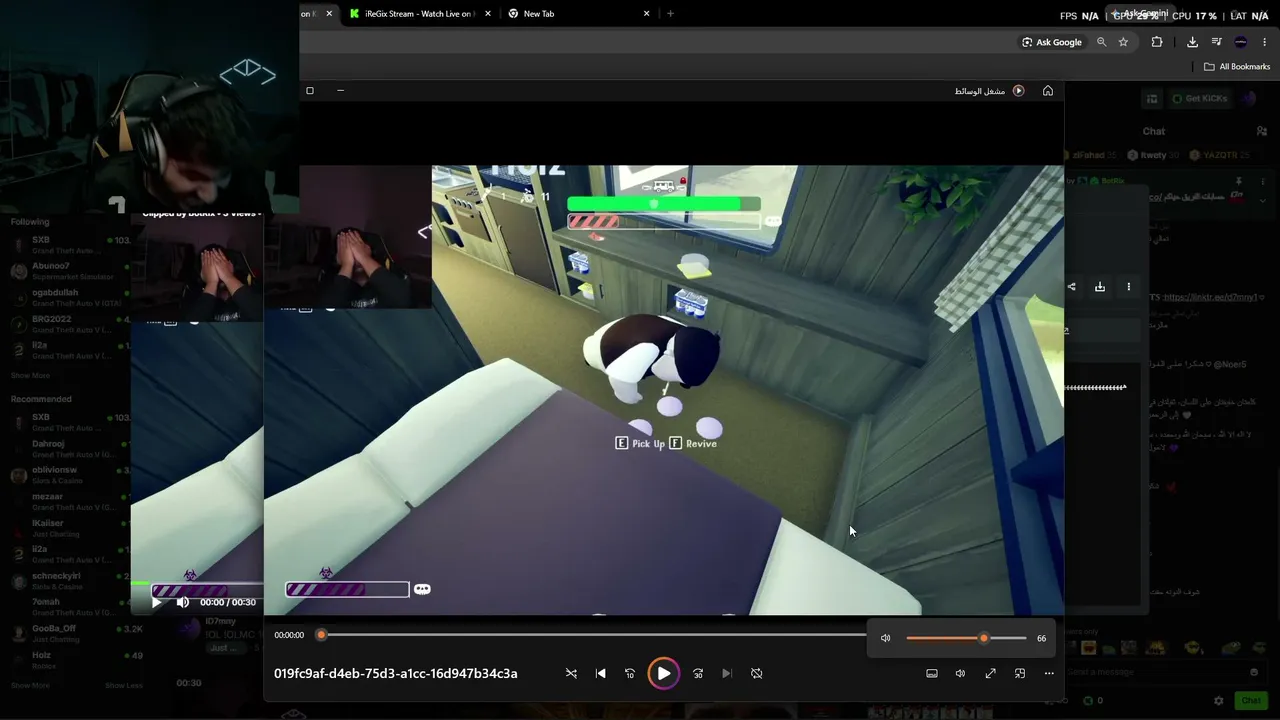Open Abunoo7 channel in sidebar

point(70,271)
